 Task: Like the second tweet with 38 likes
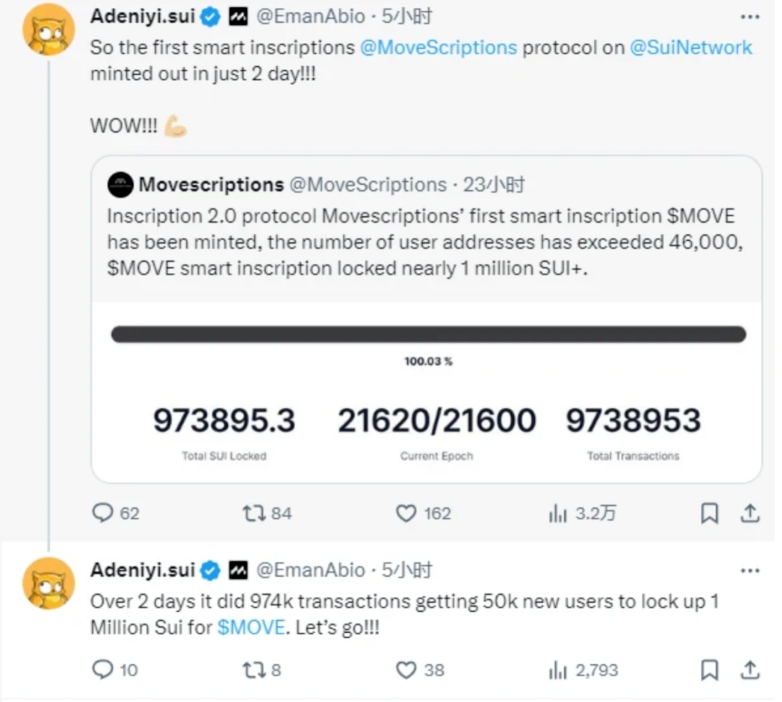point(420,670)
